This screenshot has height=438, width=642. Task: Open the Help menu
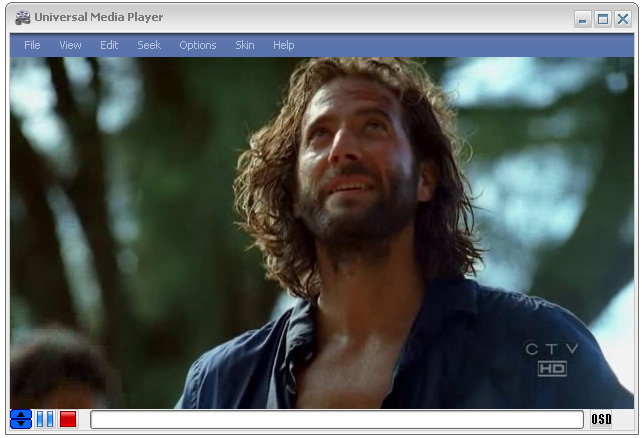(284, 45)
